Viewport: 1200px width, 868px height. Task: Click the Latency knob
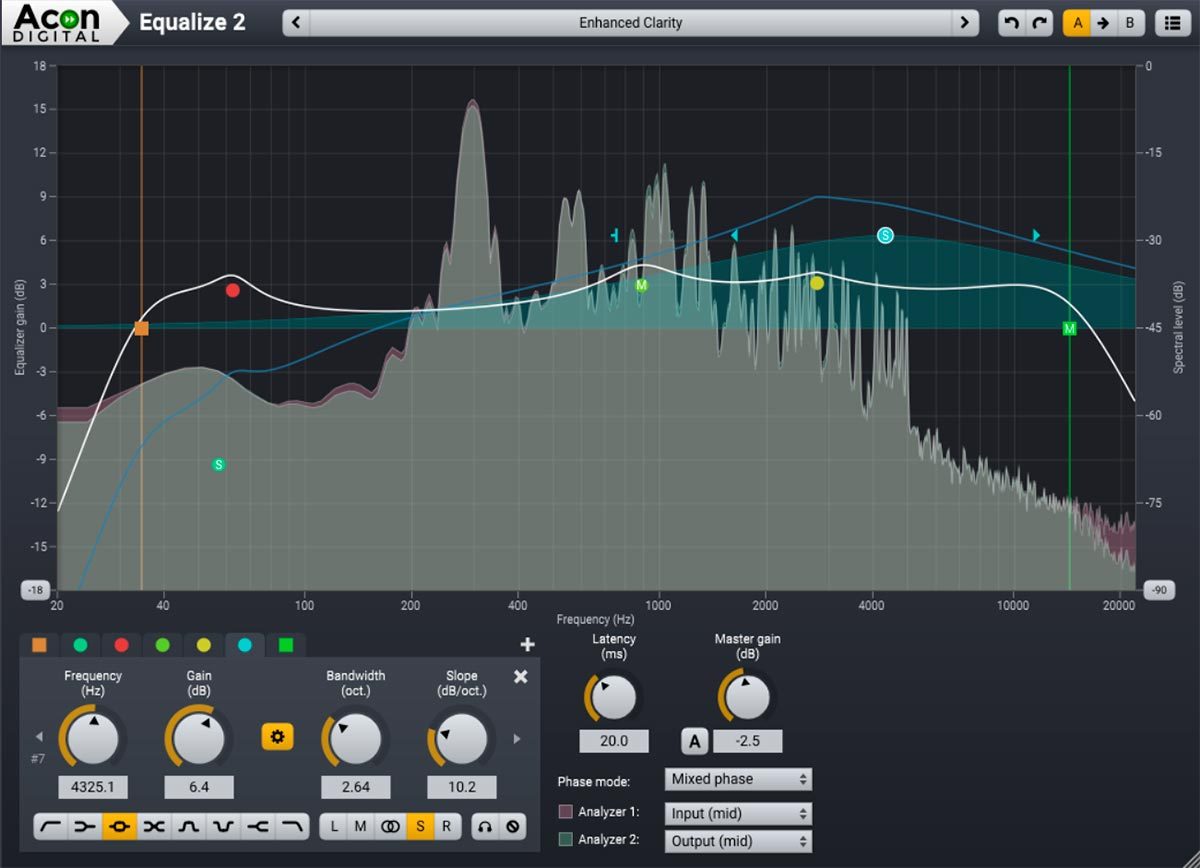613,697
